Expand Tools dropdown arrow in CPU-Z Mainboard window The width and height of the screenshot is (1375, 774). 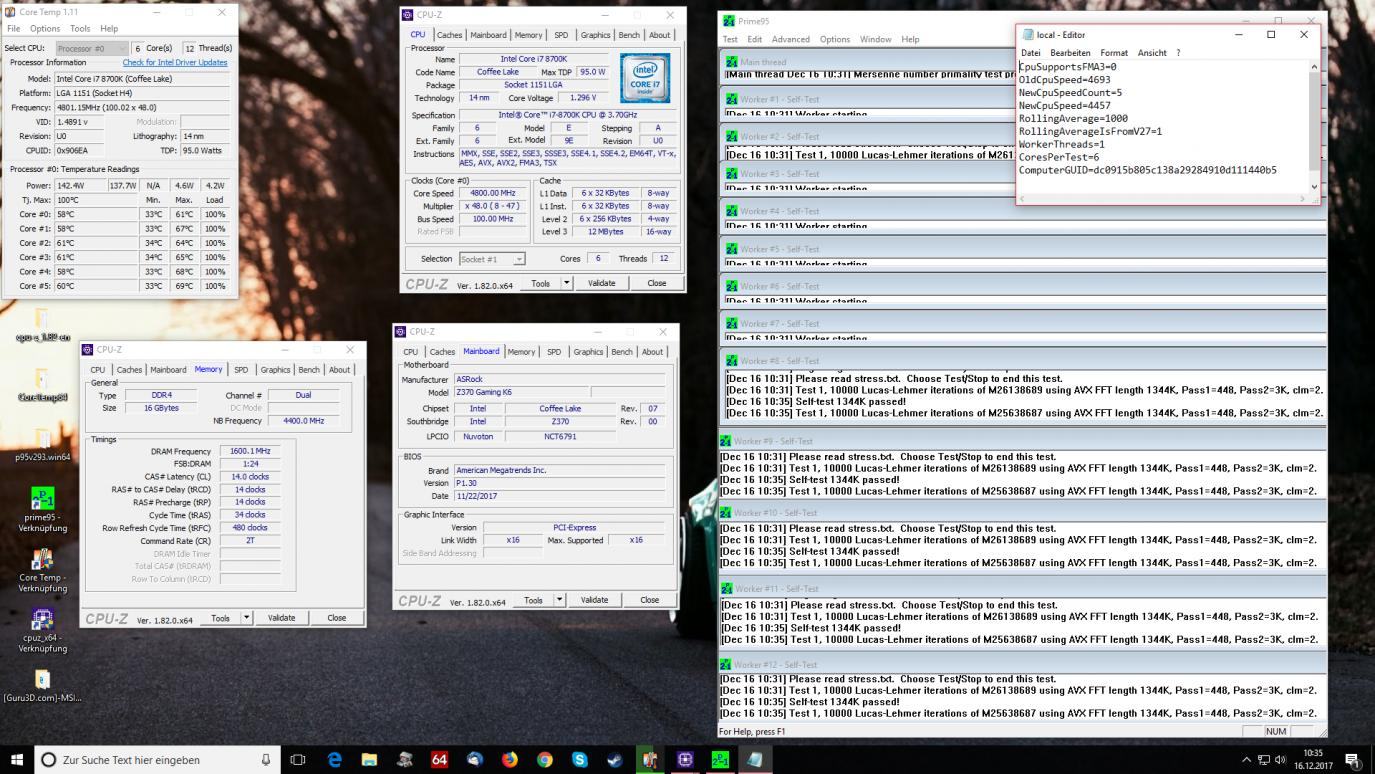click(x=560, y=600)
